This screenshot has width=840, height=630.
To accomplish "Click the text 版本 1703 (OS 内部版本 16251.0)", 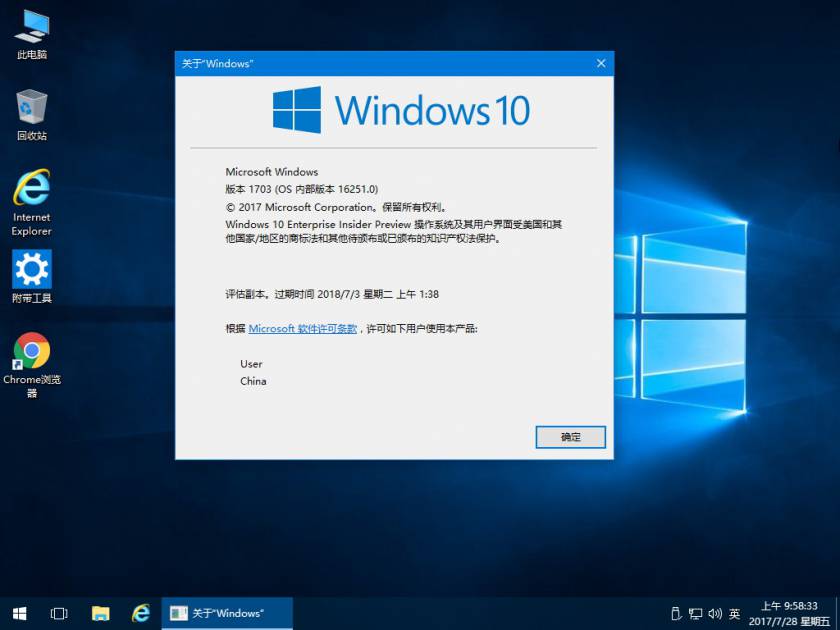I will (x=302, y=189).
